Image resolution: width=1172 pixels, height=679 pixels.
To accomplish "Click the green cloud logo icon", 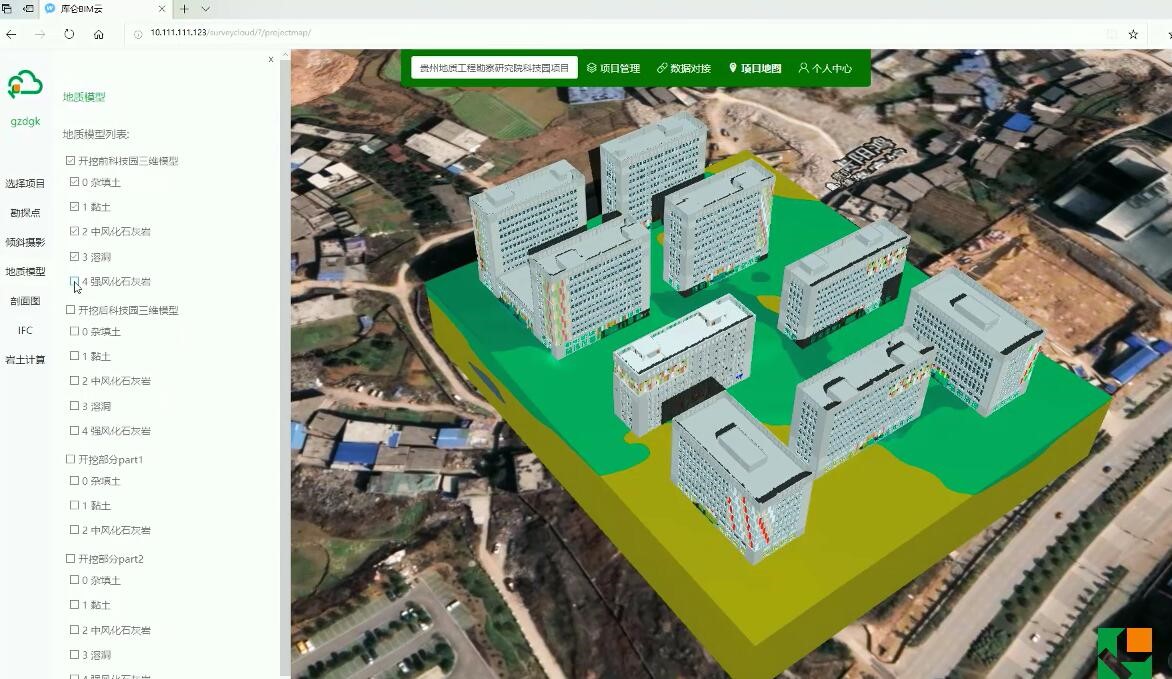I will click(25, 85).
